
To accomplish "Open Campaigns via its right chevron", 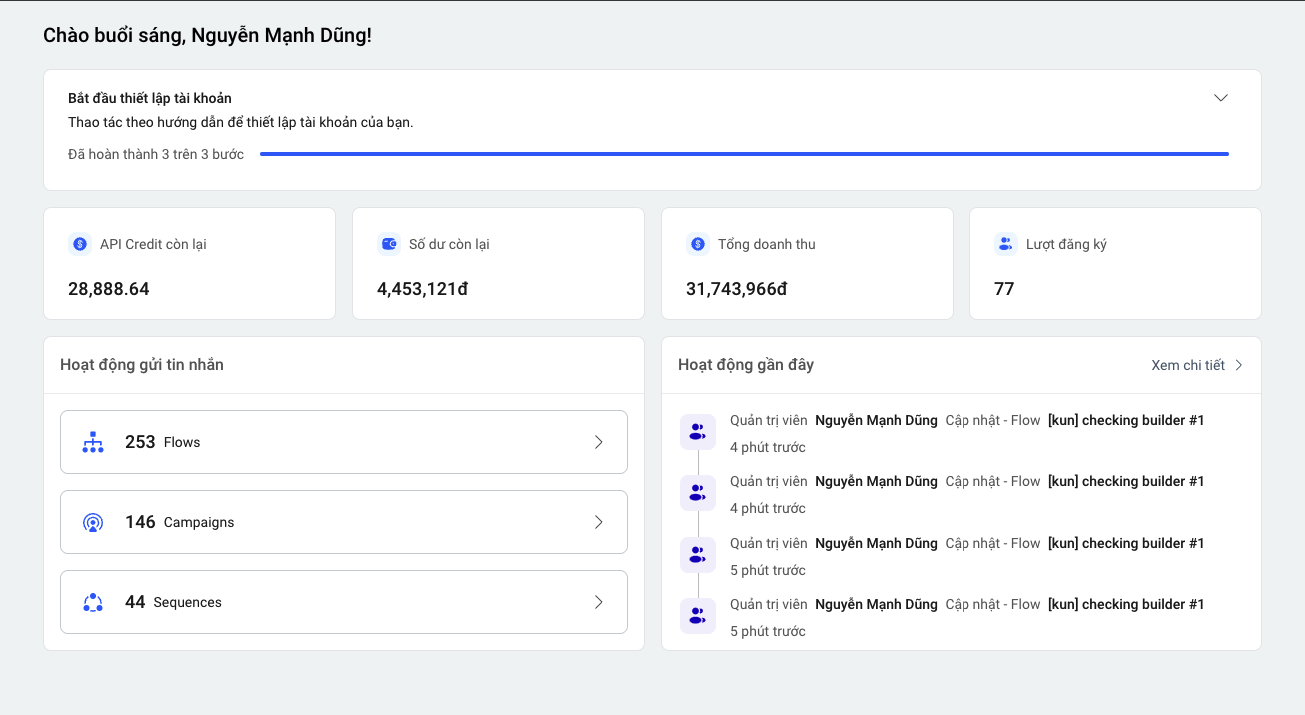I will [x=598, y=522].
